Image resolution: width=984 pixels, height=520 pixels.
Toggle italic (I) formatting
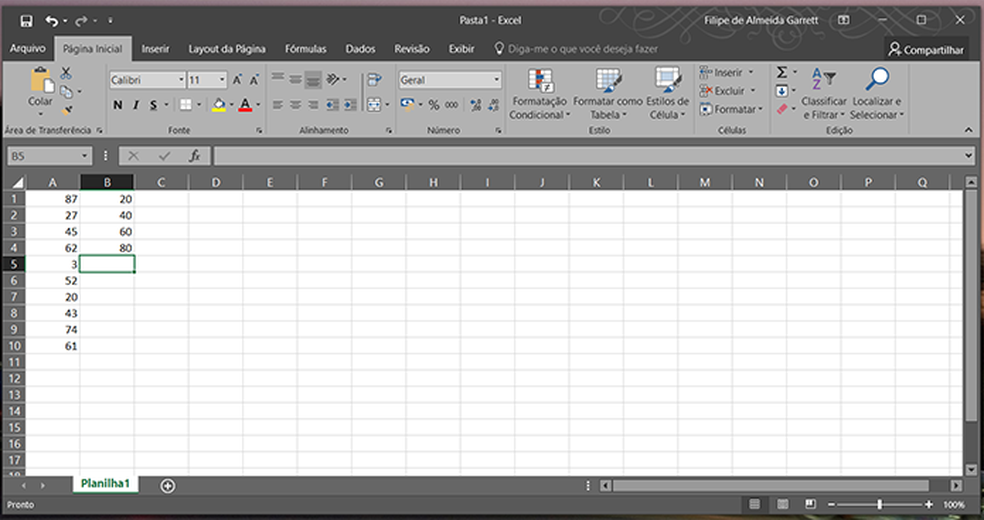(x=136, y=105)
